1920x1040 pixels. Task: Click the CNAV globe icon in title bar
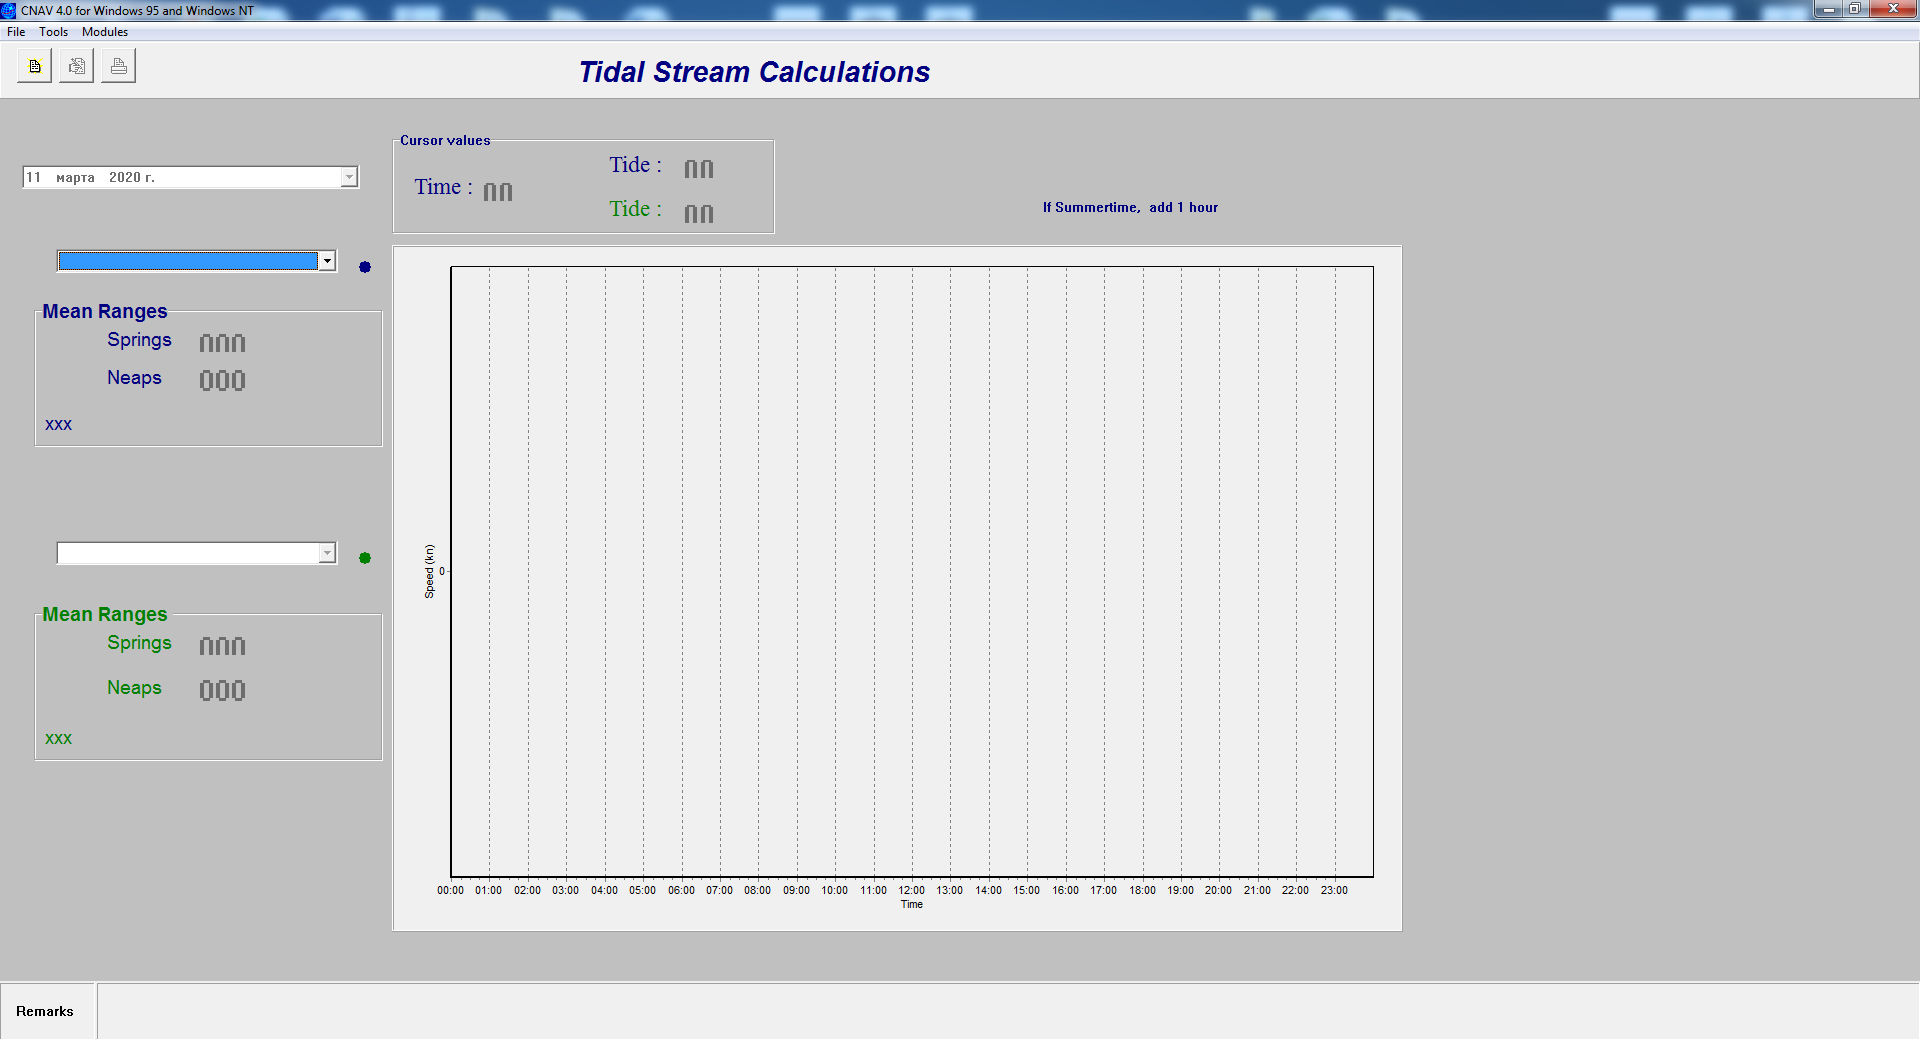[x=9, y=10]
